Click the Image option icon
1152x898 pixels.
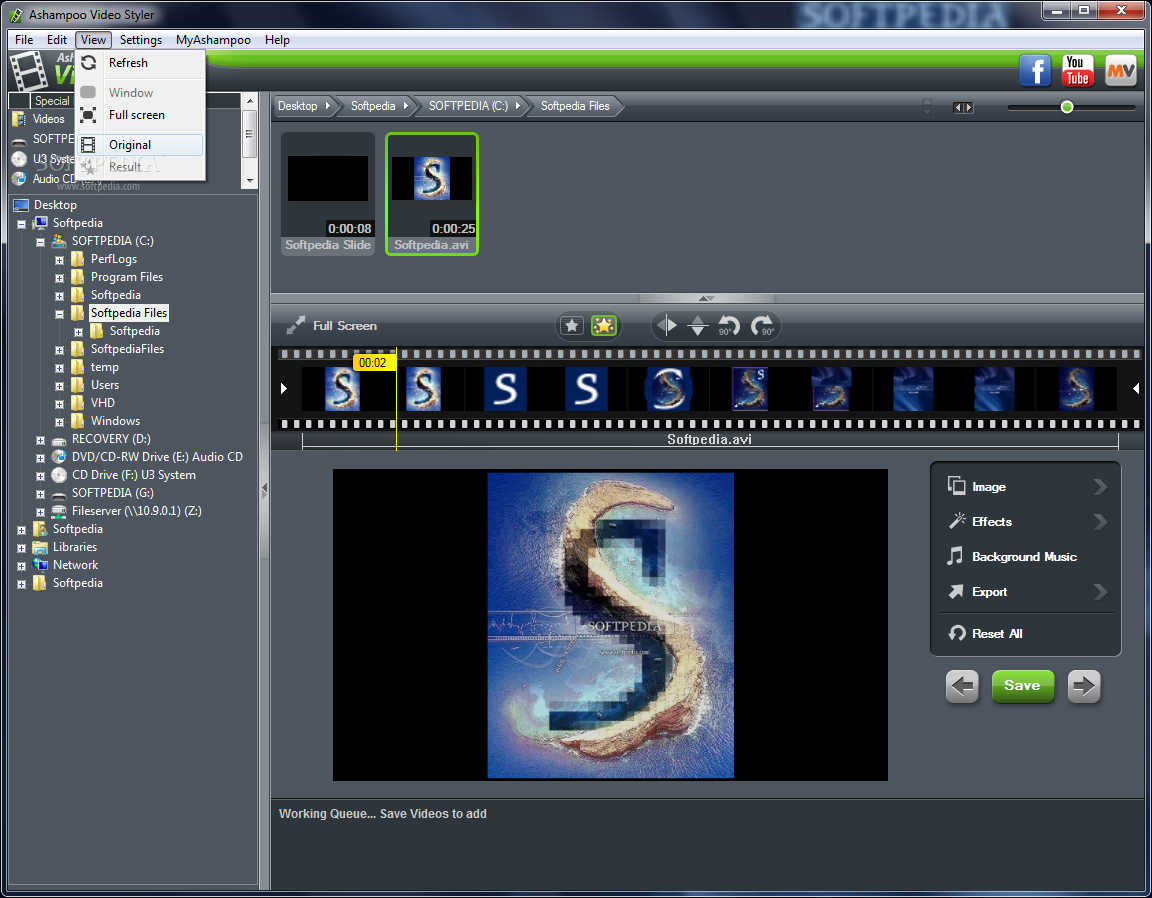pos(956,486)
